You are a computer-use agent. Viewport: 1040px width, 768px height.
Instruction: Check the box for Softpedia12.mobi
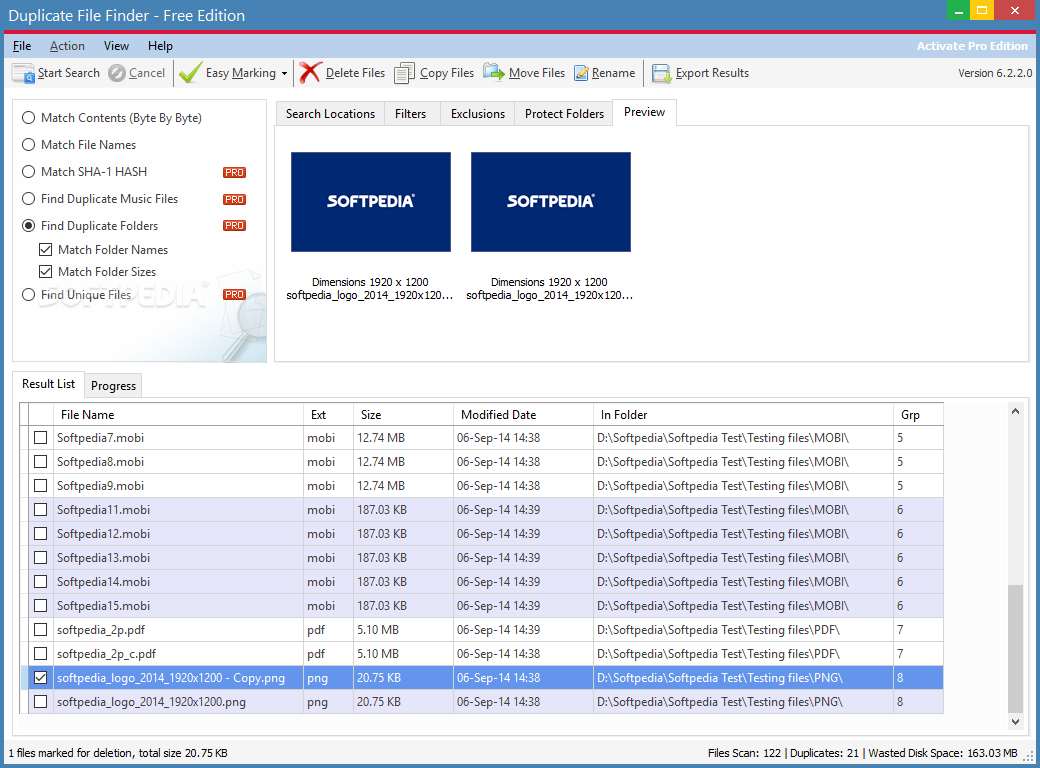40,534
